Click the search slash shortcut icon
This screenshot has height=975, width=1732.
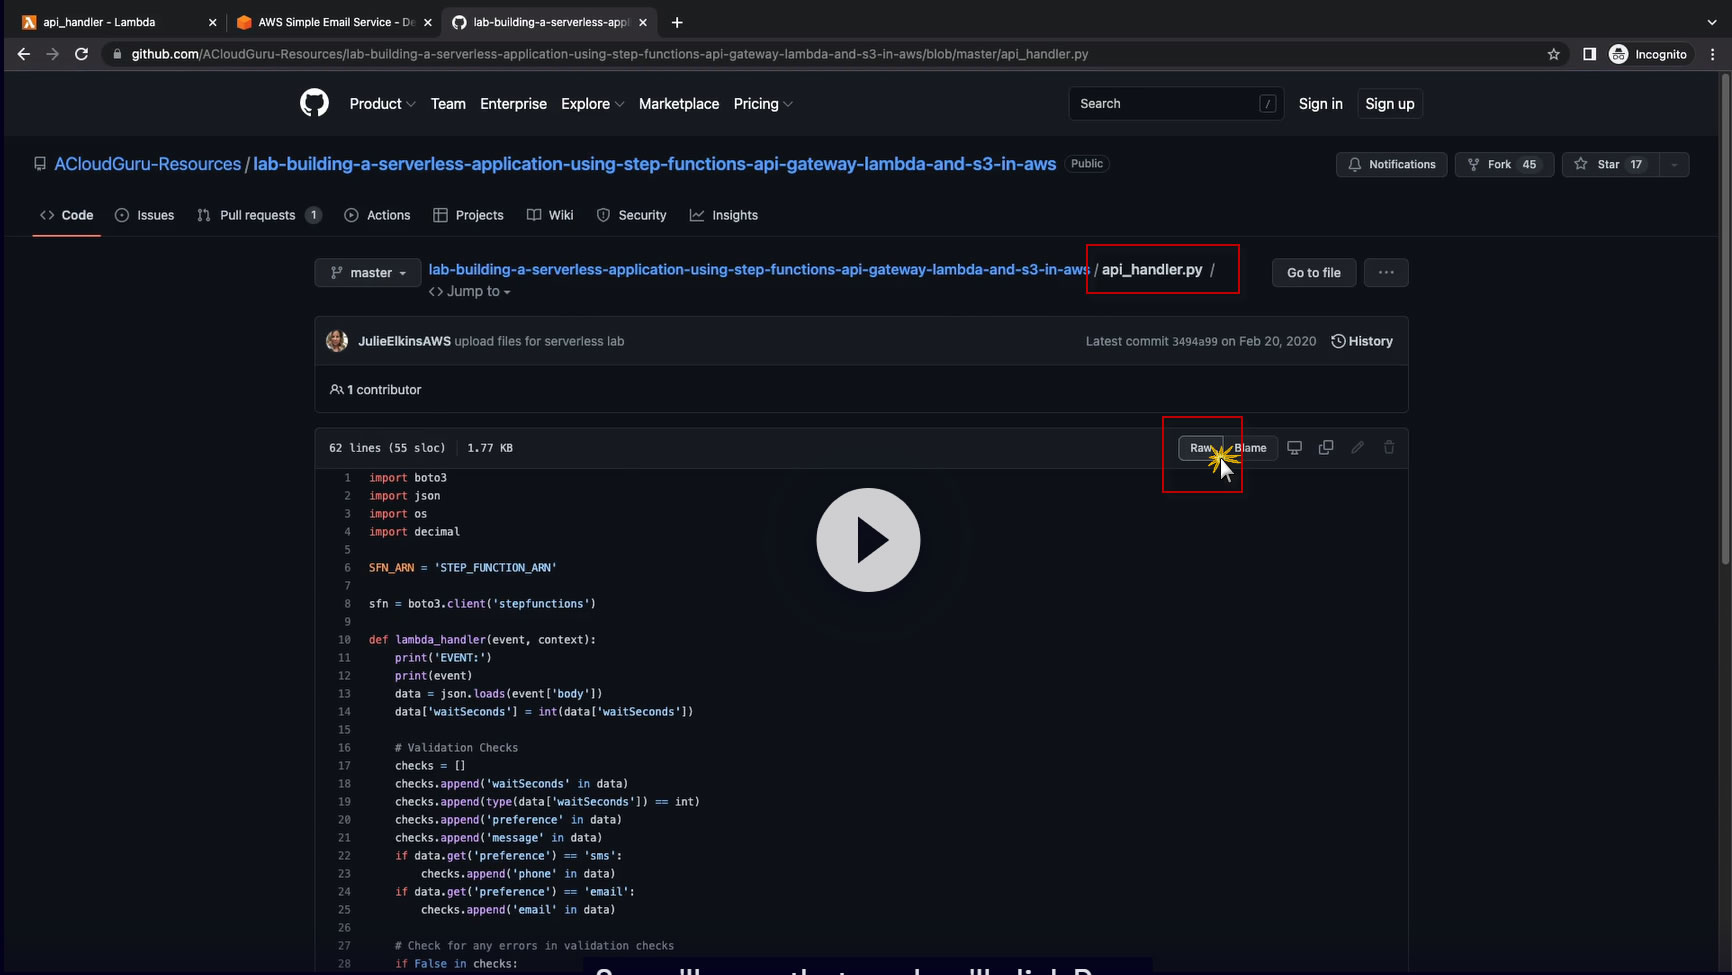click(x=1267, y=104)
